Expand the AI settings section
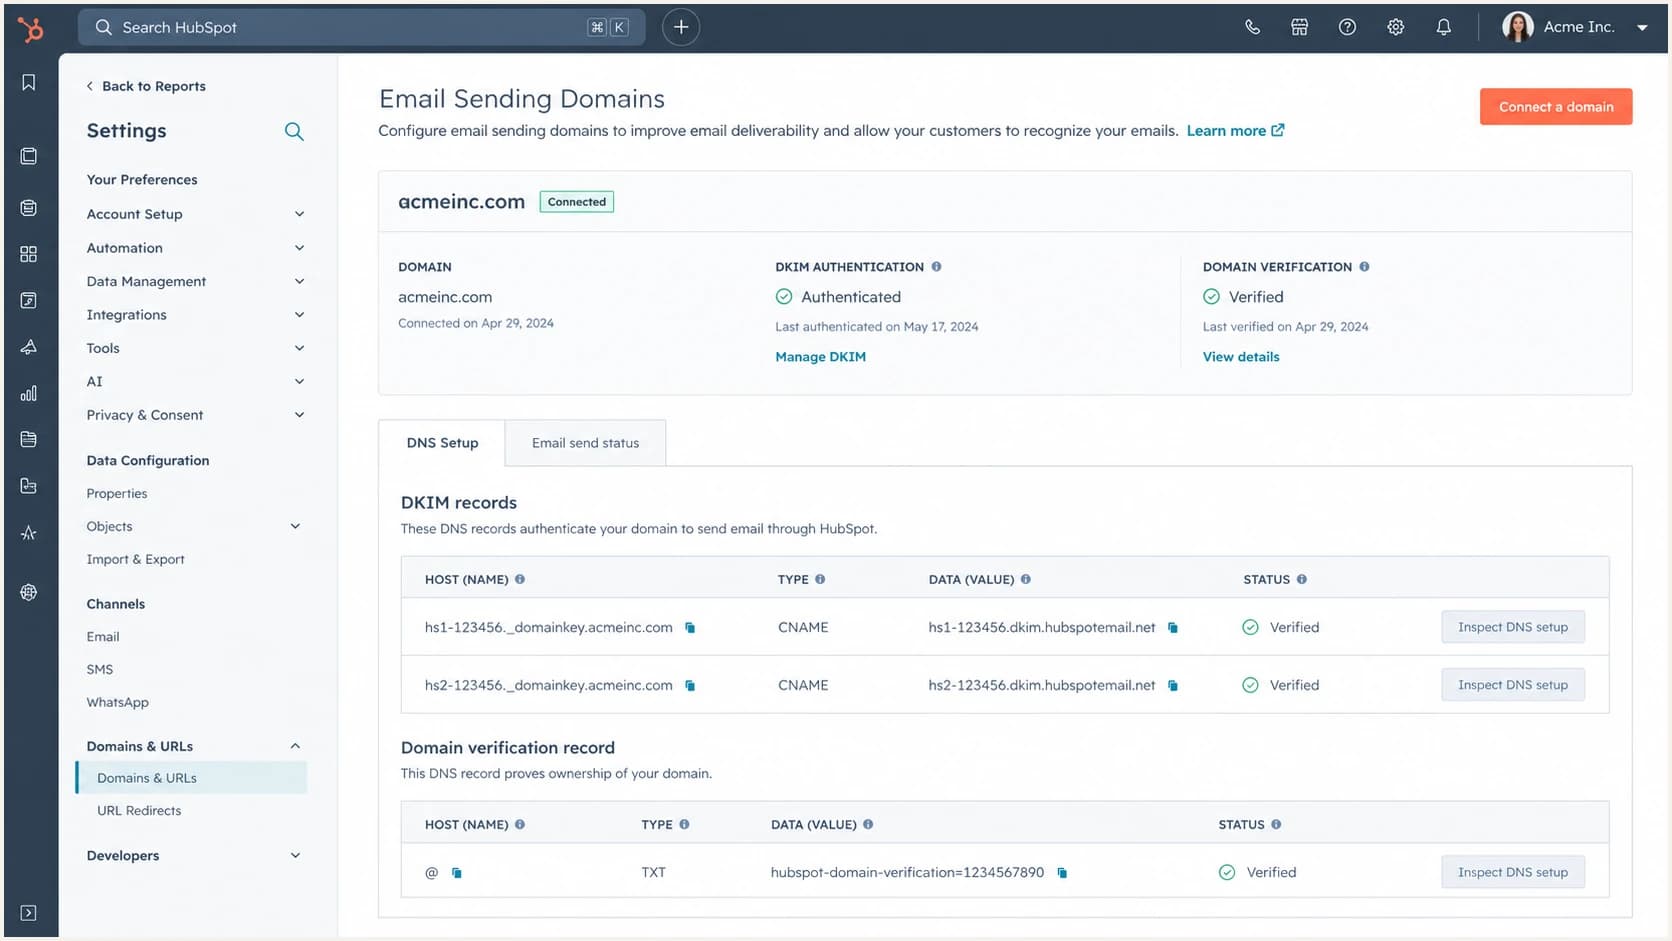 click(x=196, y=382)
